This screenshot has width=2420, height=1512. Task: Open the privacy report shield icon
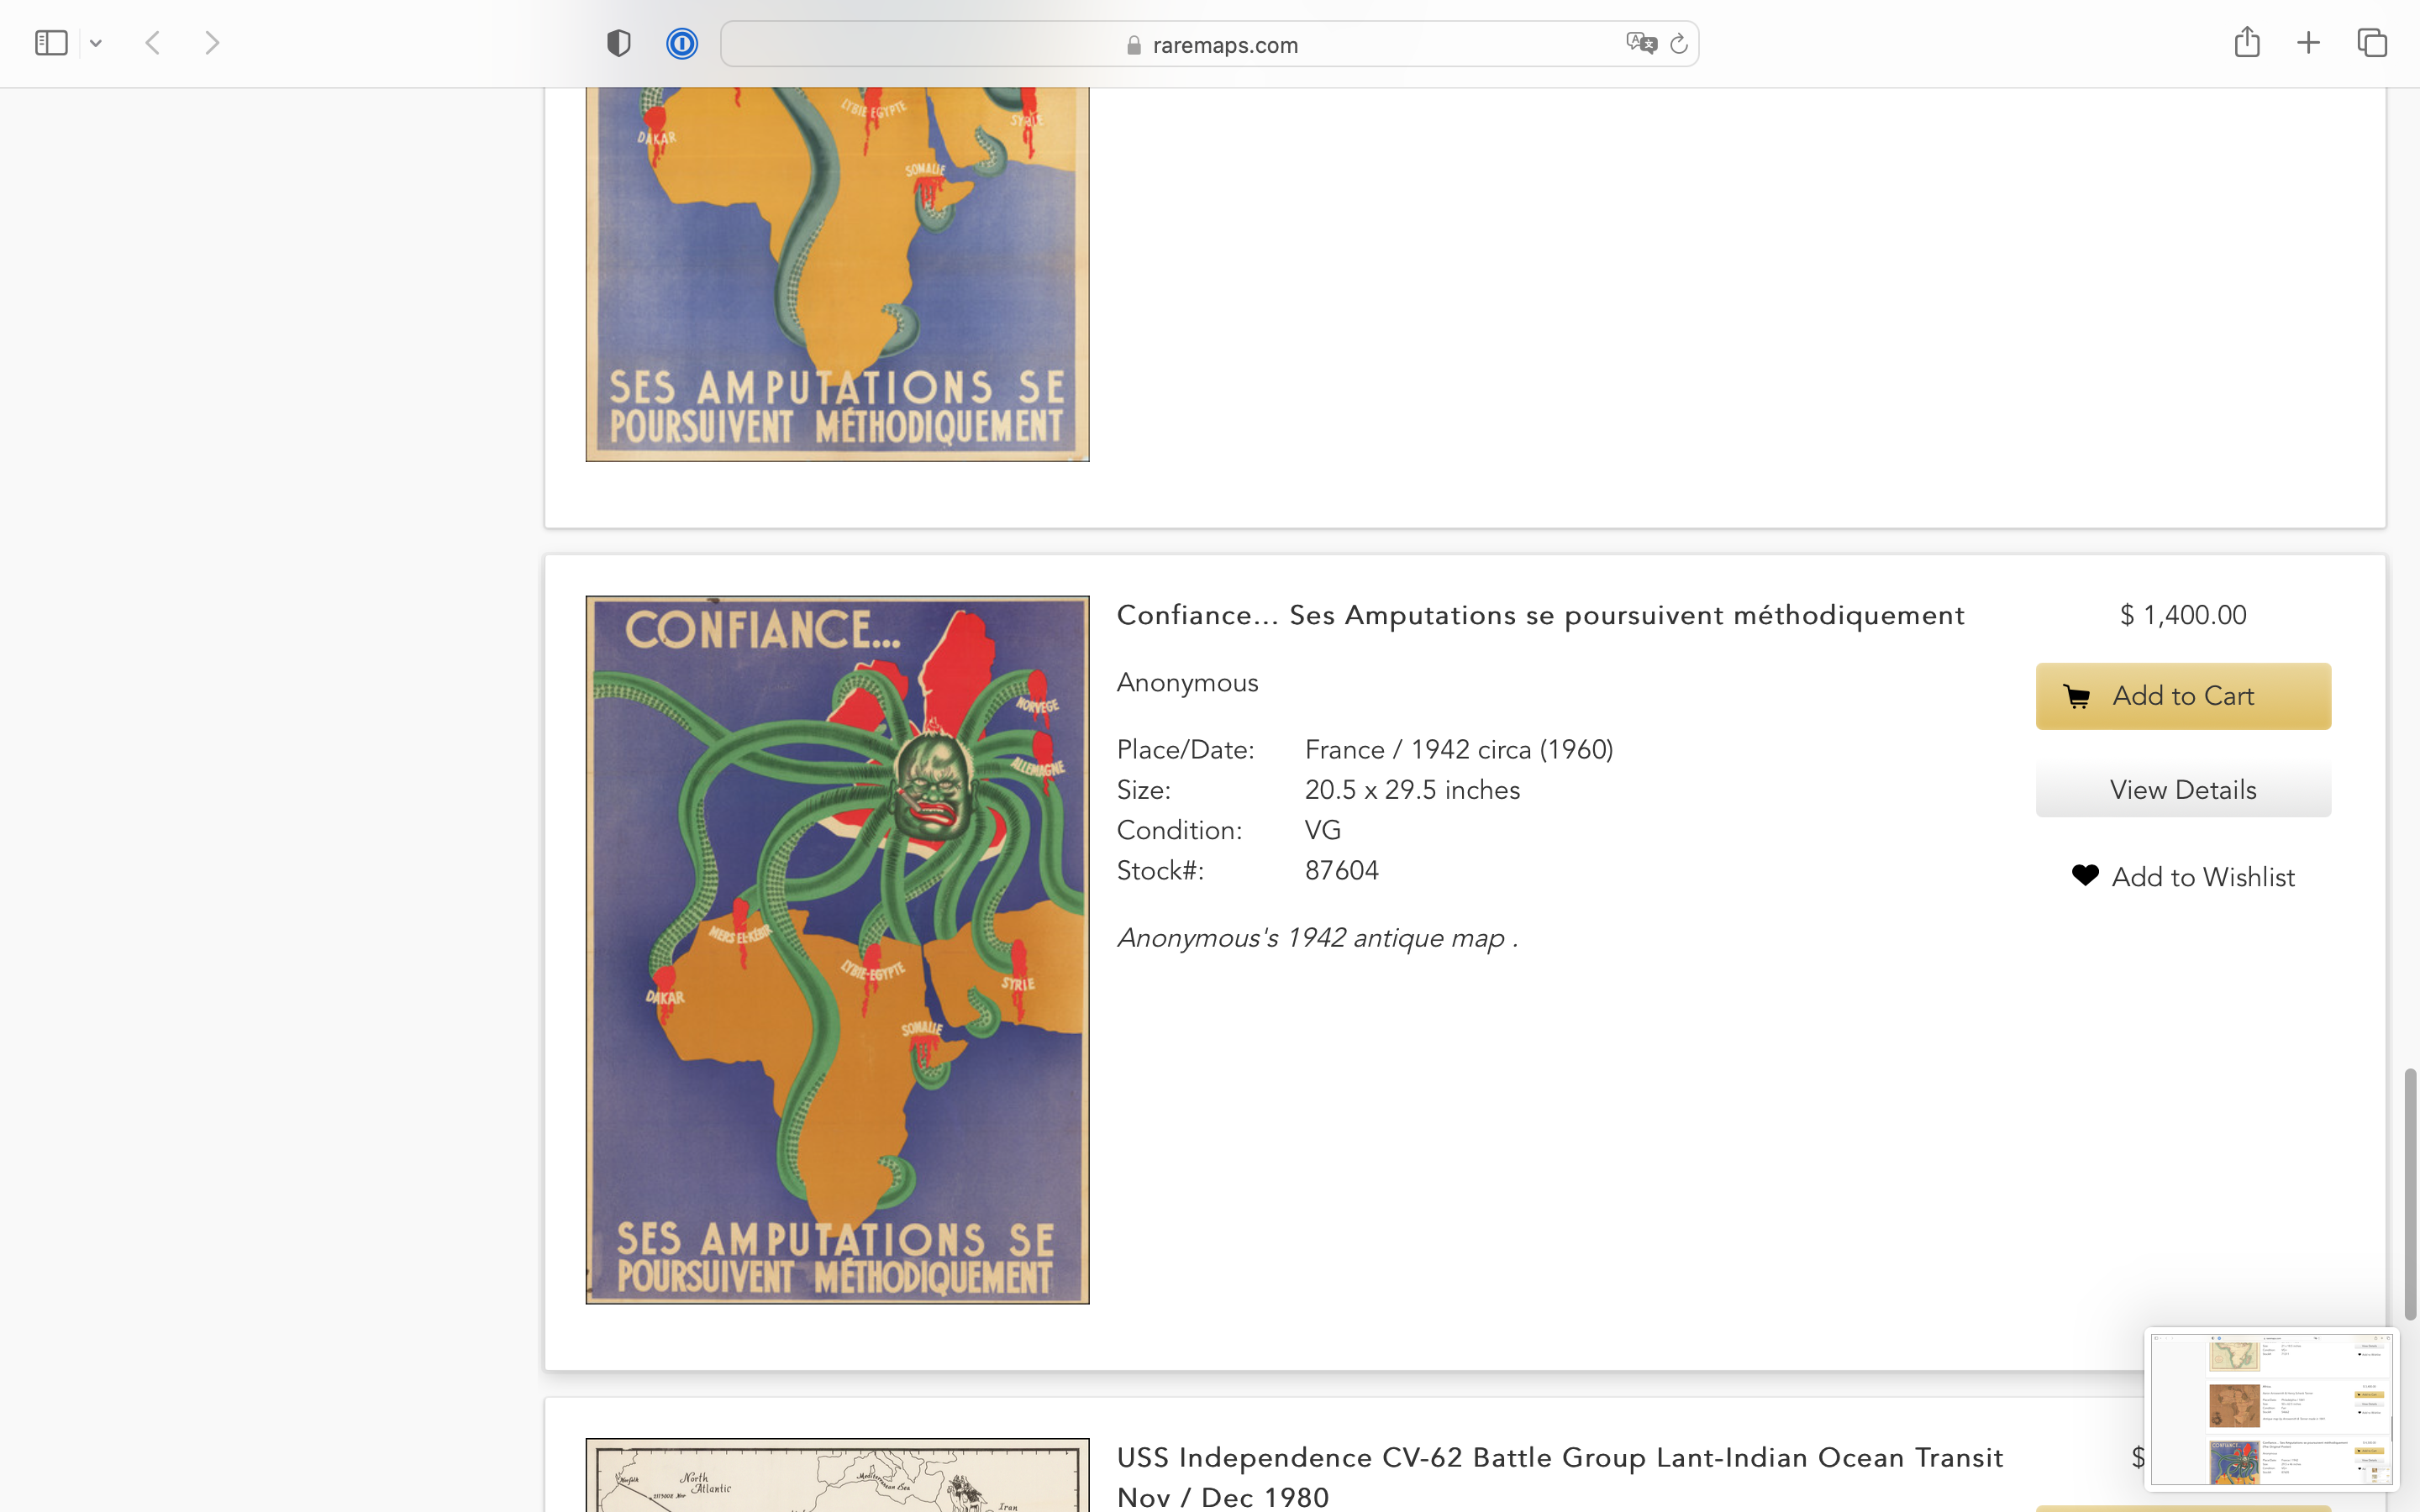coord(618,43)
